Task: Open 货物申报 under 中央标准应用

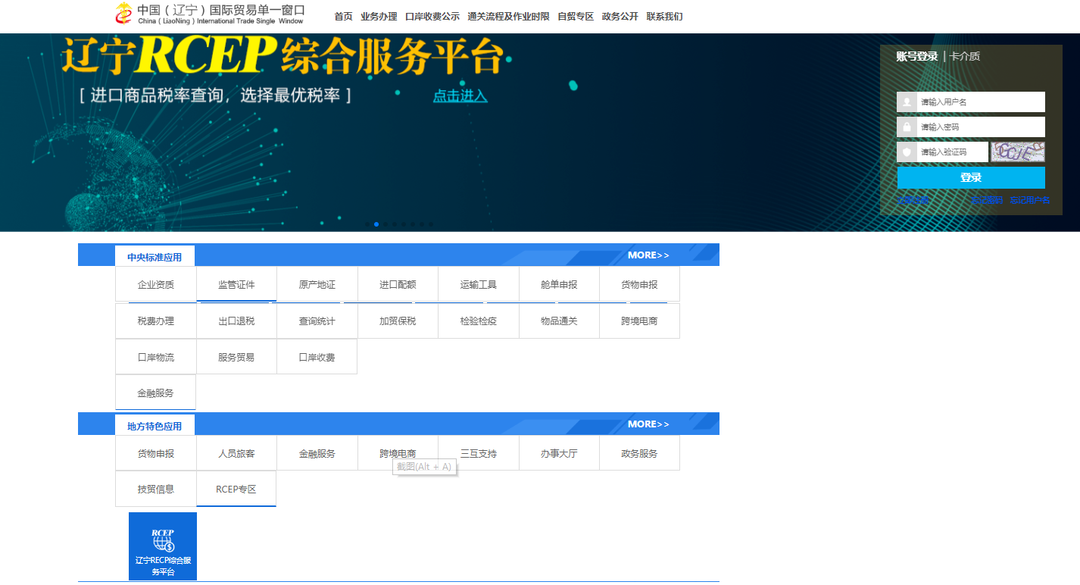Action: tap(639, 284)
